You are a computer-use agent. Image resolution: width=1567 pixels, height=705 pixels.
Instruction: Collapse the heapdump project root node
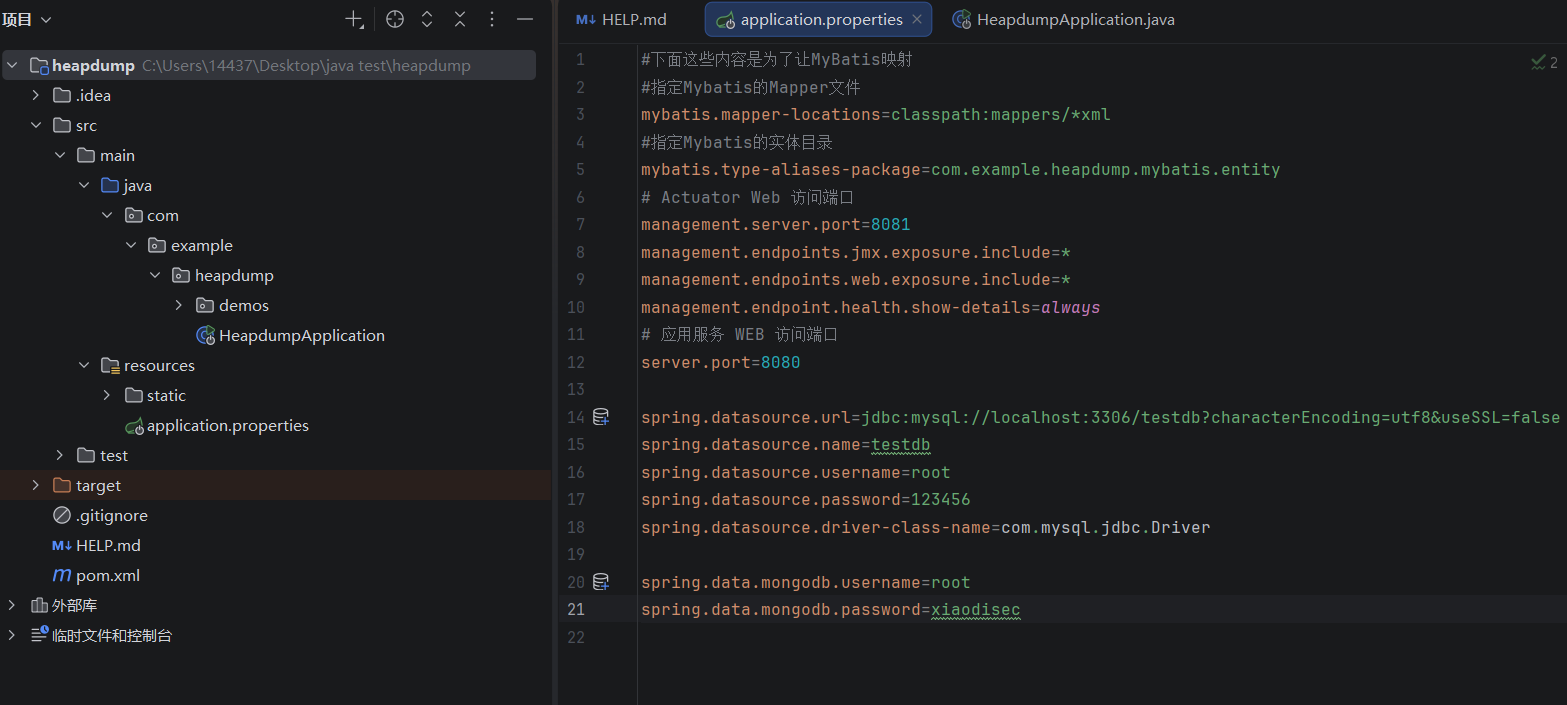tap(13, 66)
